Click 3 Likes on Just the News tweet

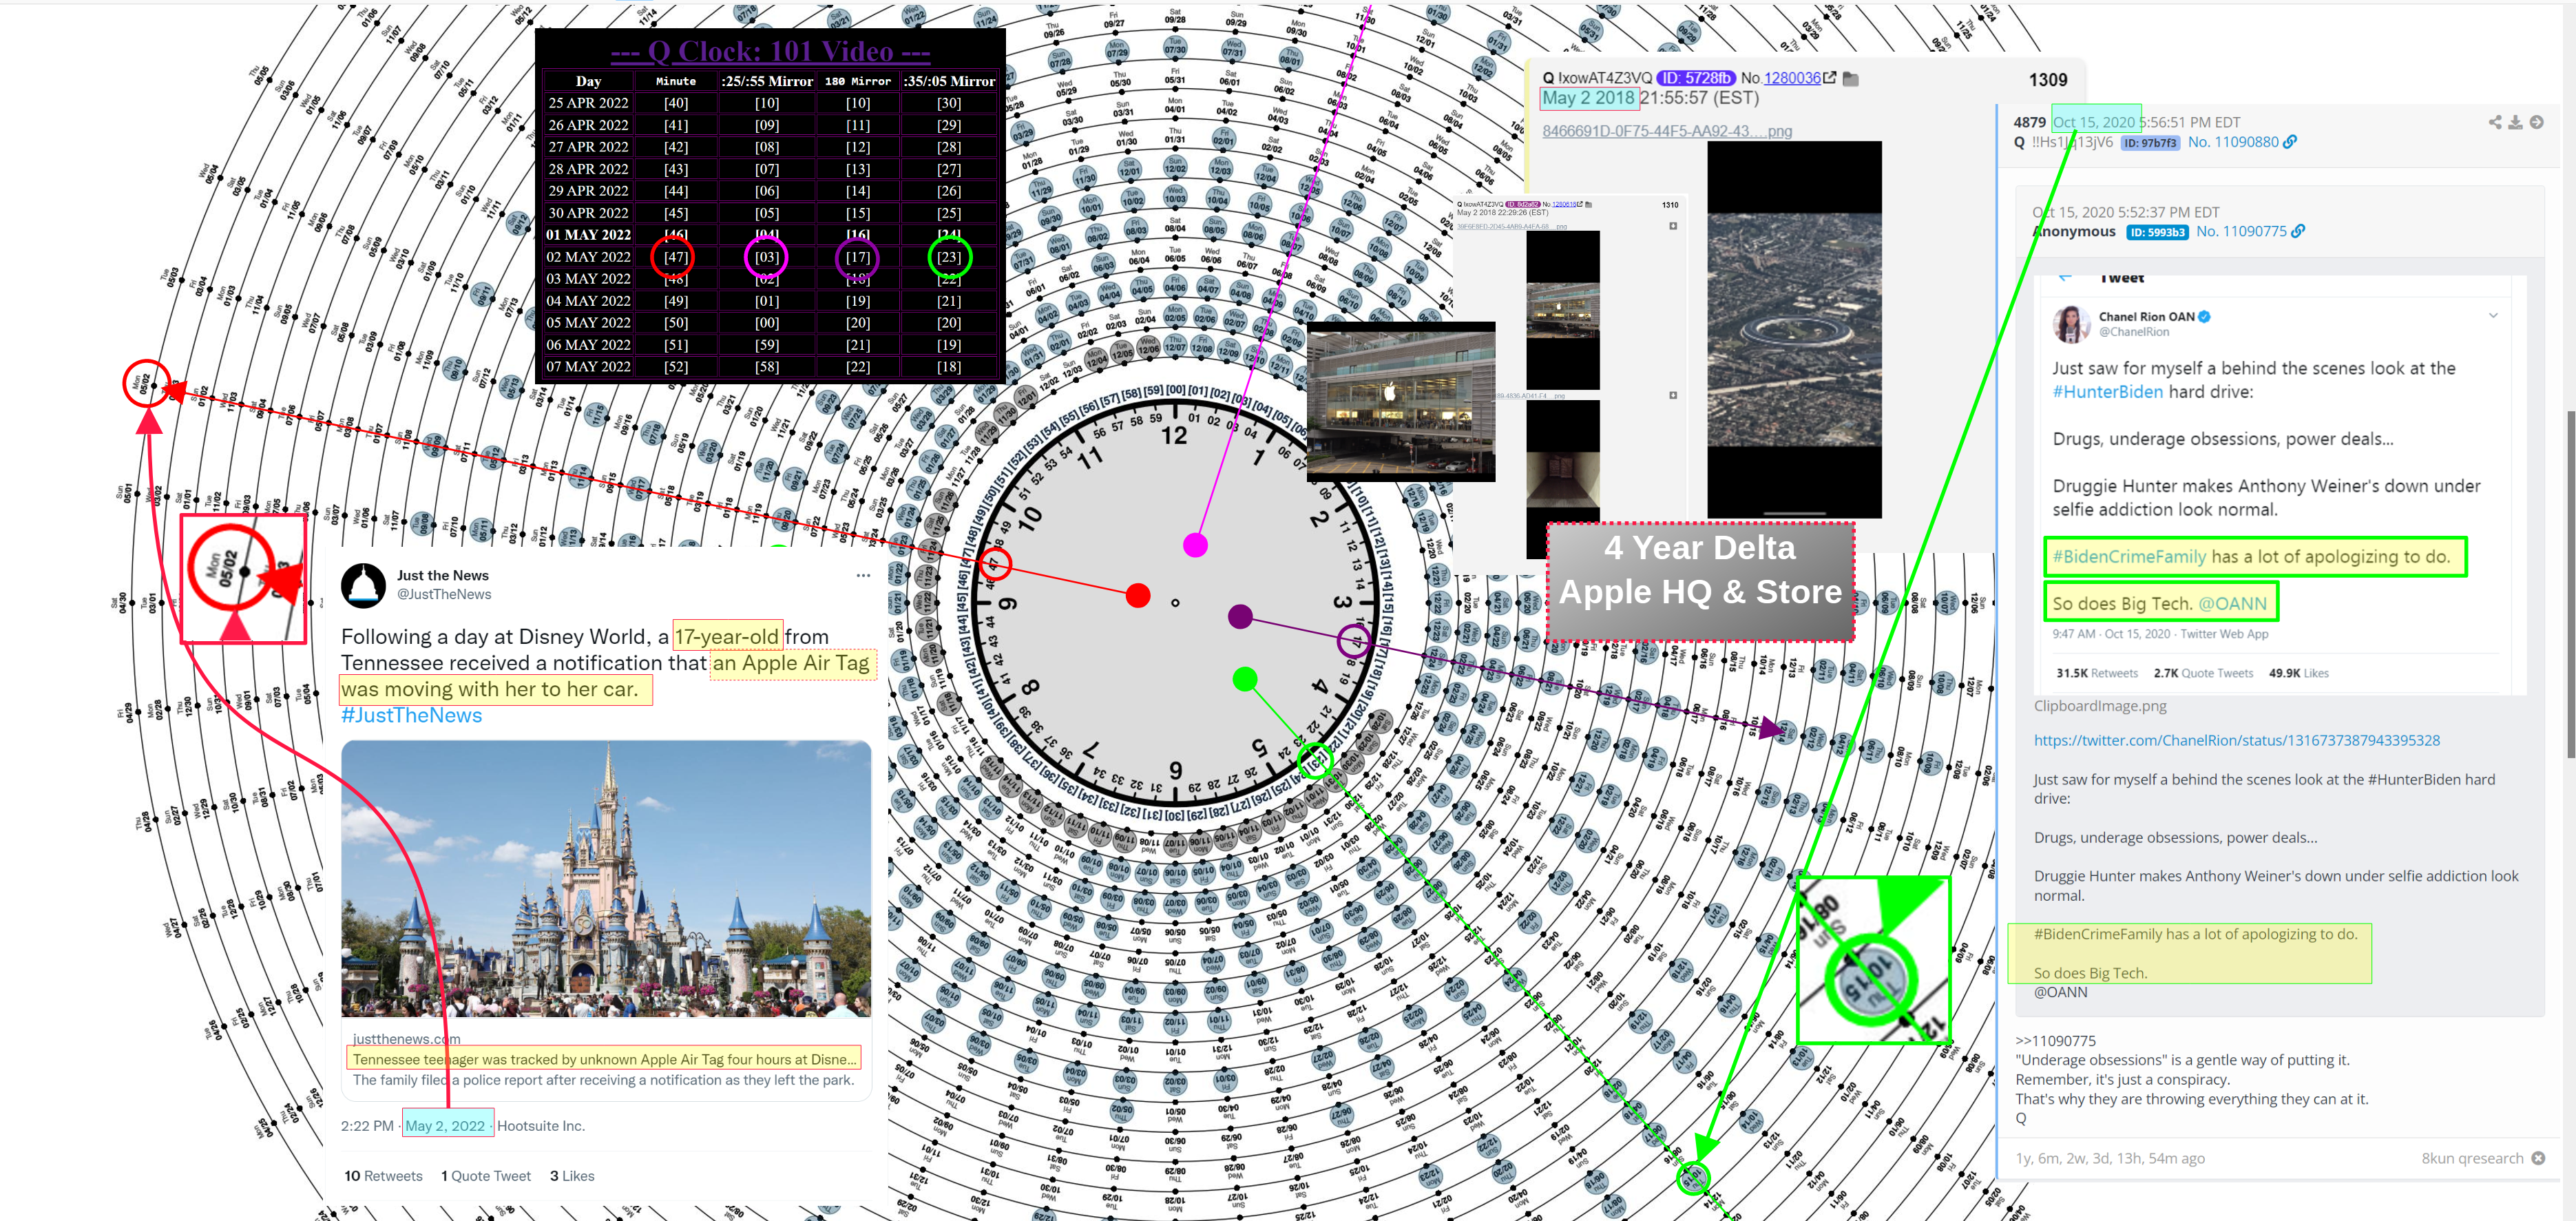[x=572, y=1176]
